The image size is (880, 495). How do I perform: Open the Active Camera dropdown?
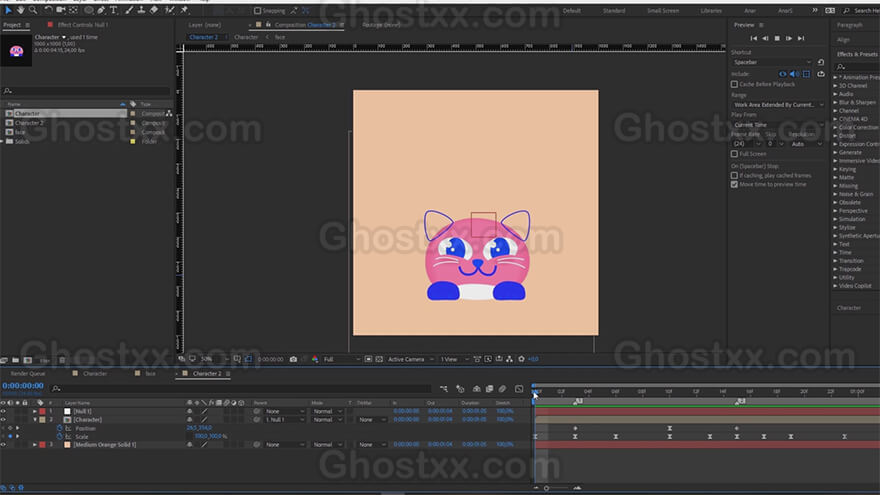411,359
